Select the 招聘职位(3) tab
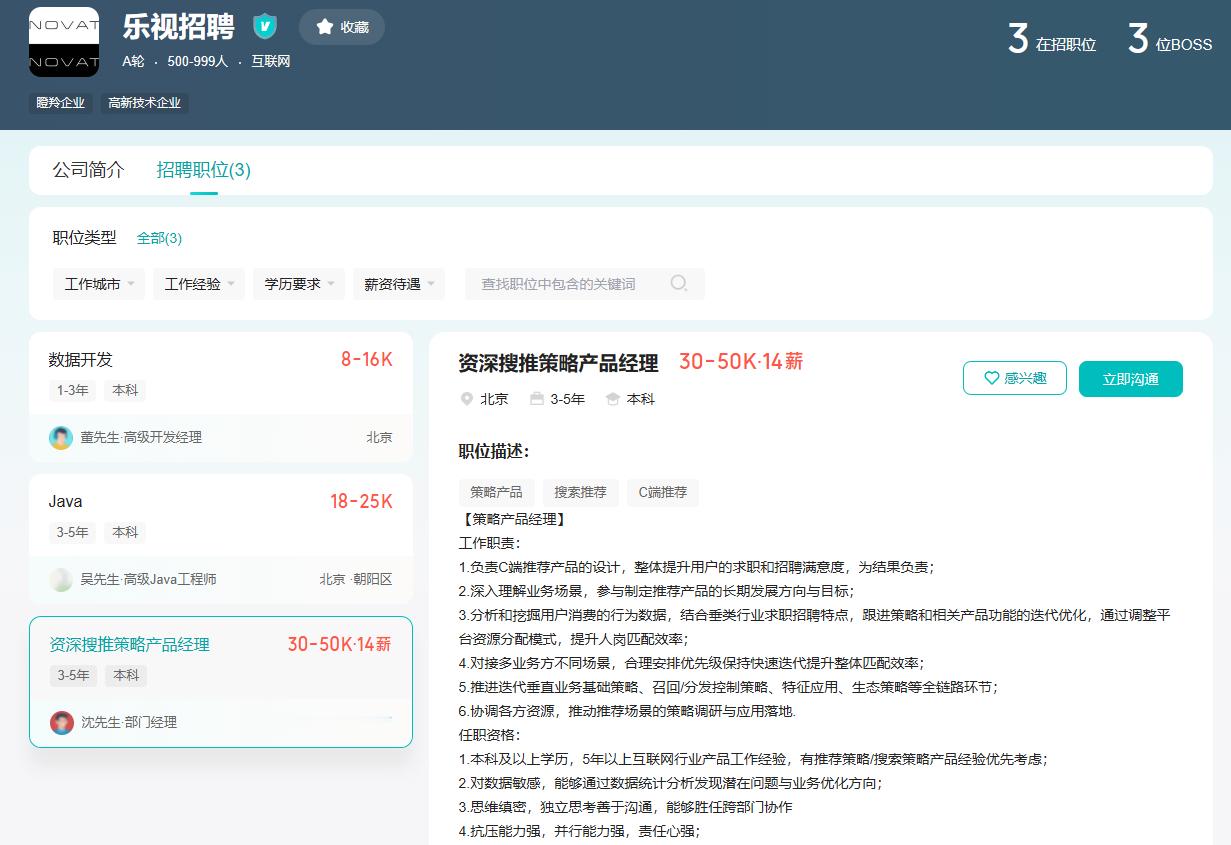Image resolution: width=1231 pixels, height=845 pixels. tap(203, 170)
